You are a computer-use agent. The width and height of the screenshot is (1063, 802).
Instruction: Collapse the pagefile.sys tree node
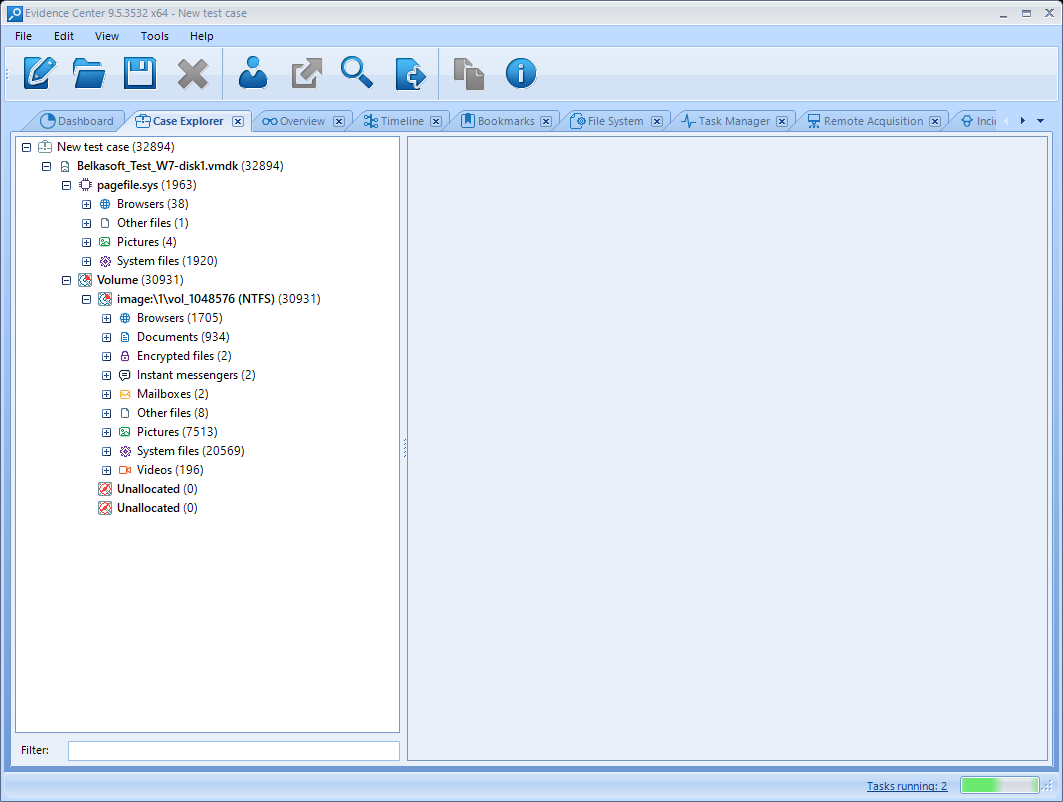pos(67,185)
